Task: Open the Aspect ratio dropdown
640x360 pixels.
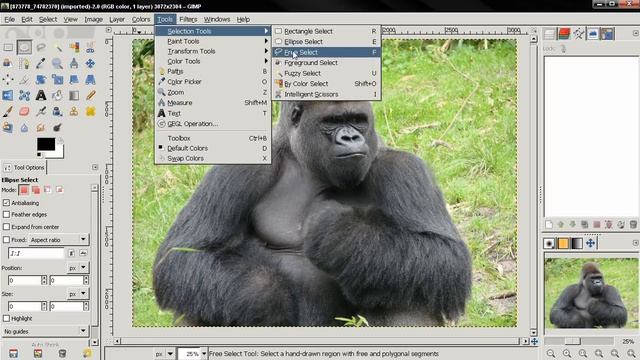Action: [58, 240]
